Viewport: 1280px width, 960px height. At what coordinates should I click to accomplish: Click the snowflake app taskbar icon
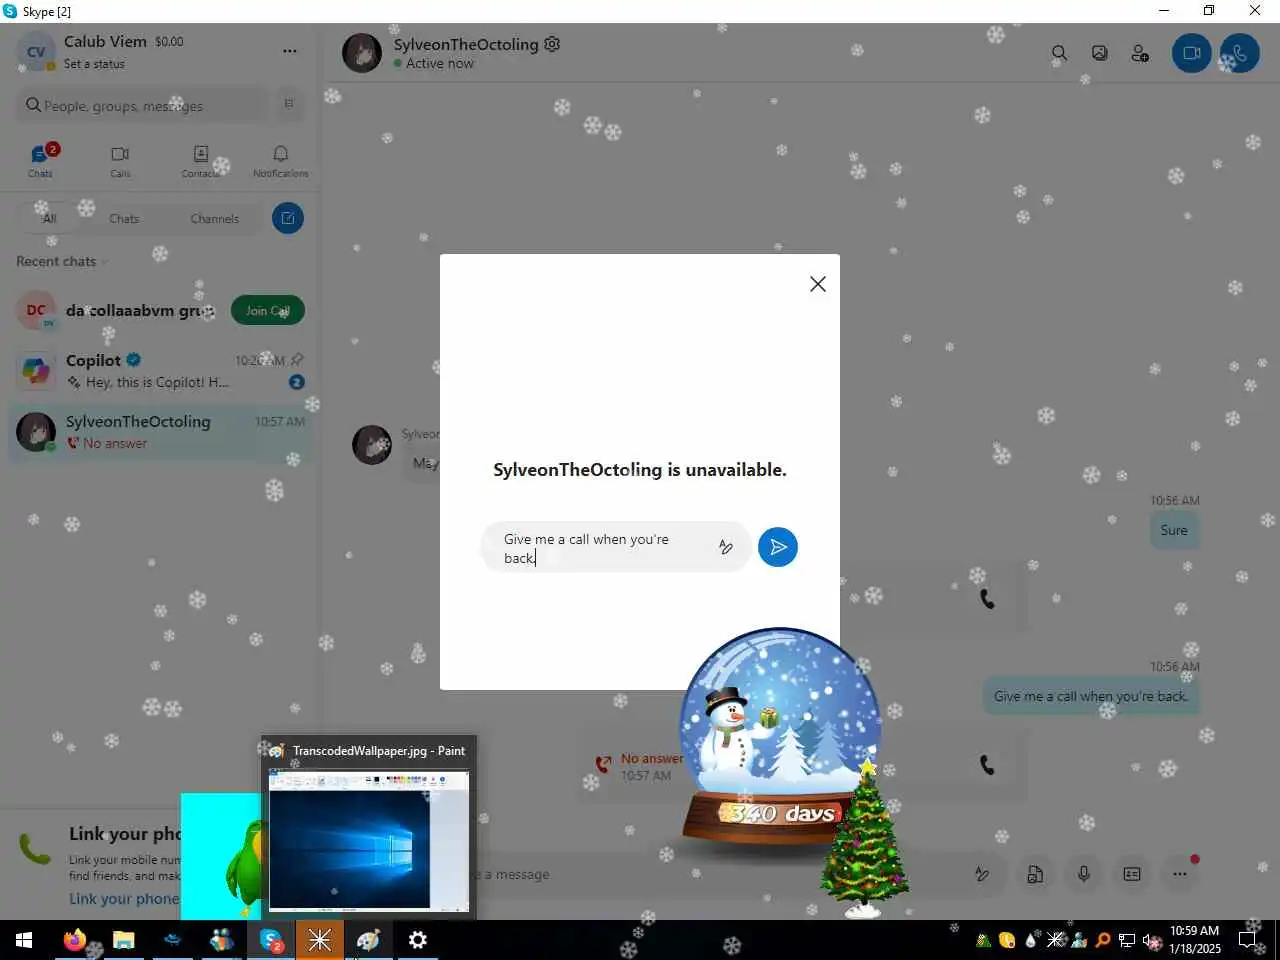coord(320,940)
